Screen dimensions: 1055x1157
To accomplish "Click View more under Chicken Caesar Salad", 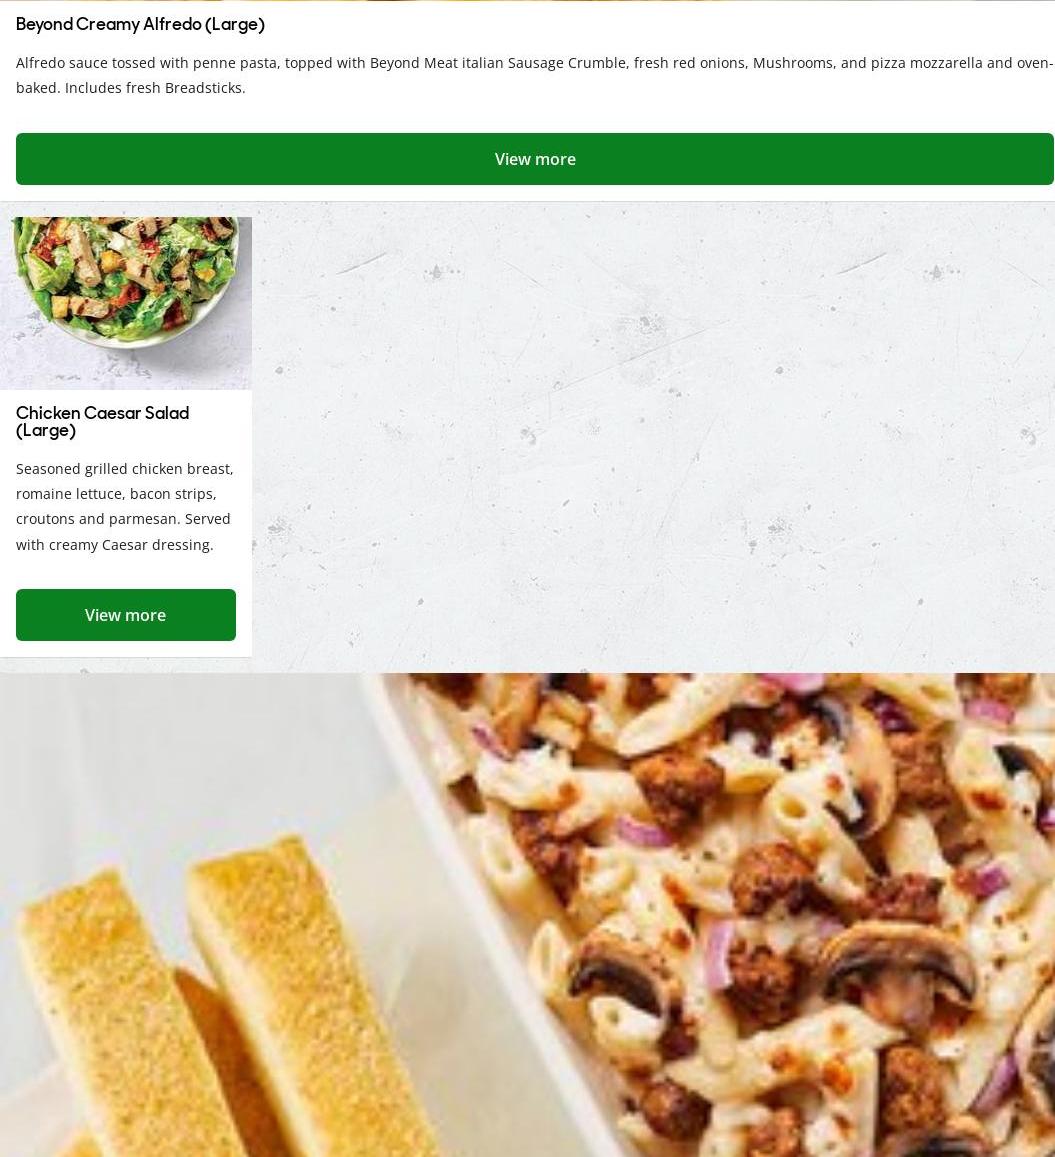I will pos(125,615).
